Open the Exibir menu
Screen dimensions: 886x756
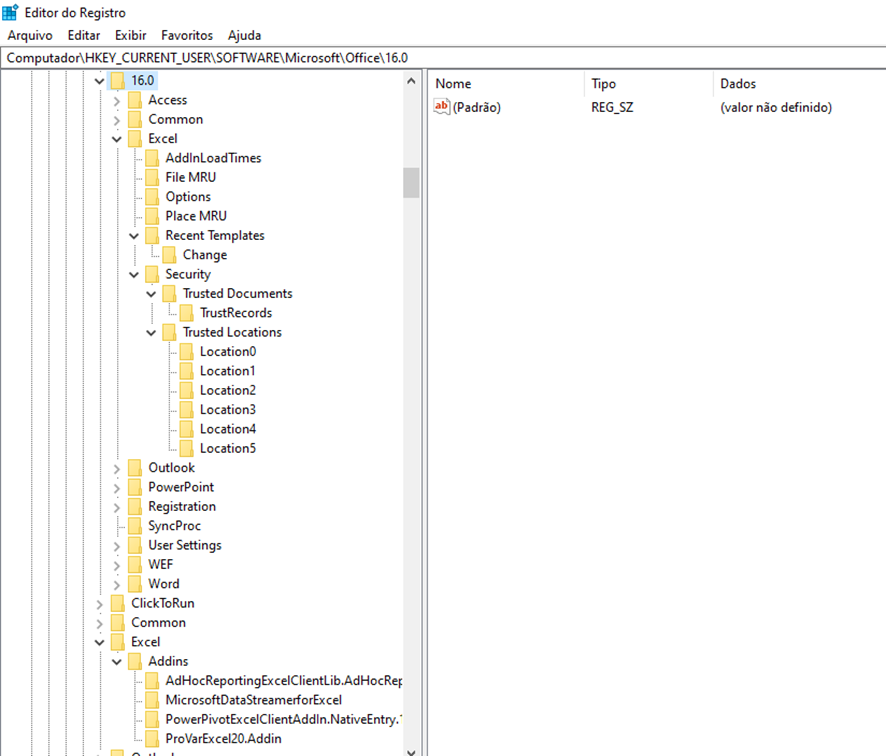[131, 36]
